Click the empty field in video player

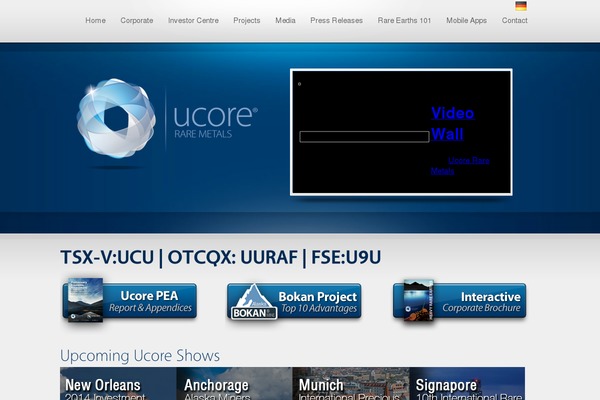pyautogui.click(x=364, y=137)
